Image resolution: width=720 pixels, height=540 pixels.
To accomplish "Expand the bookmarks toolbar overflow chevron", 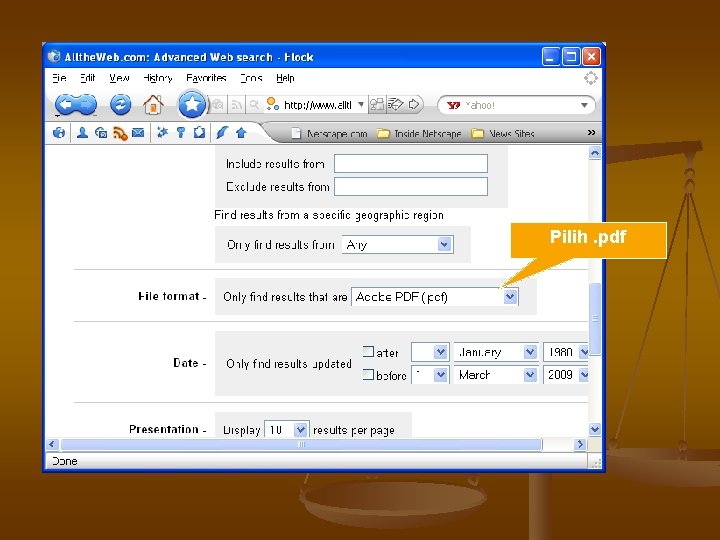I will pos(591,133).
